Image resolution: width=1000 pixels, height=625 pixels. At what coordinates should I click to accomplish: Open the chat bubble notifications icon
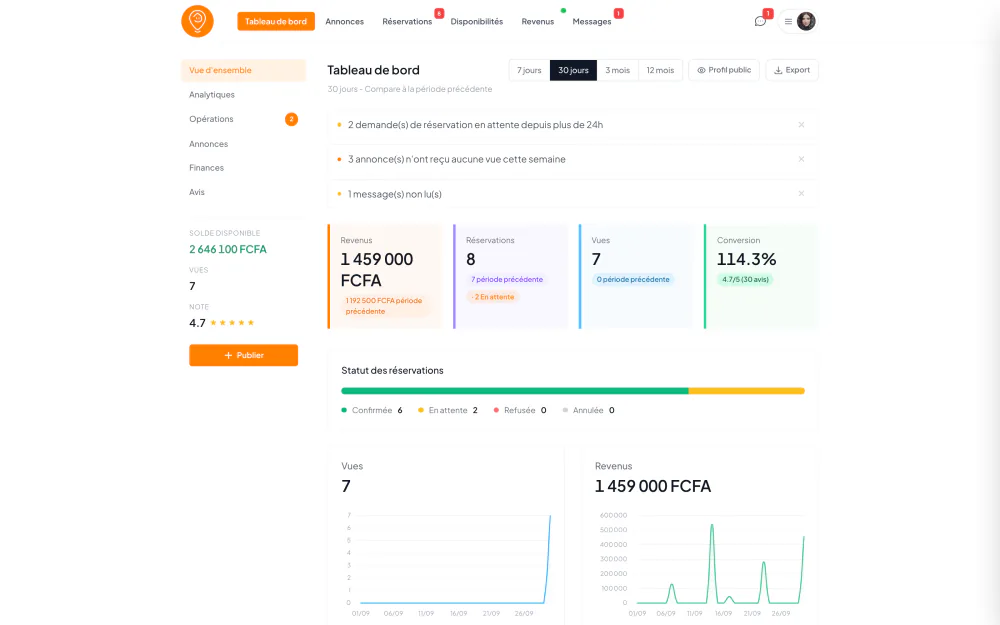(x=760, y=22)
